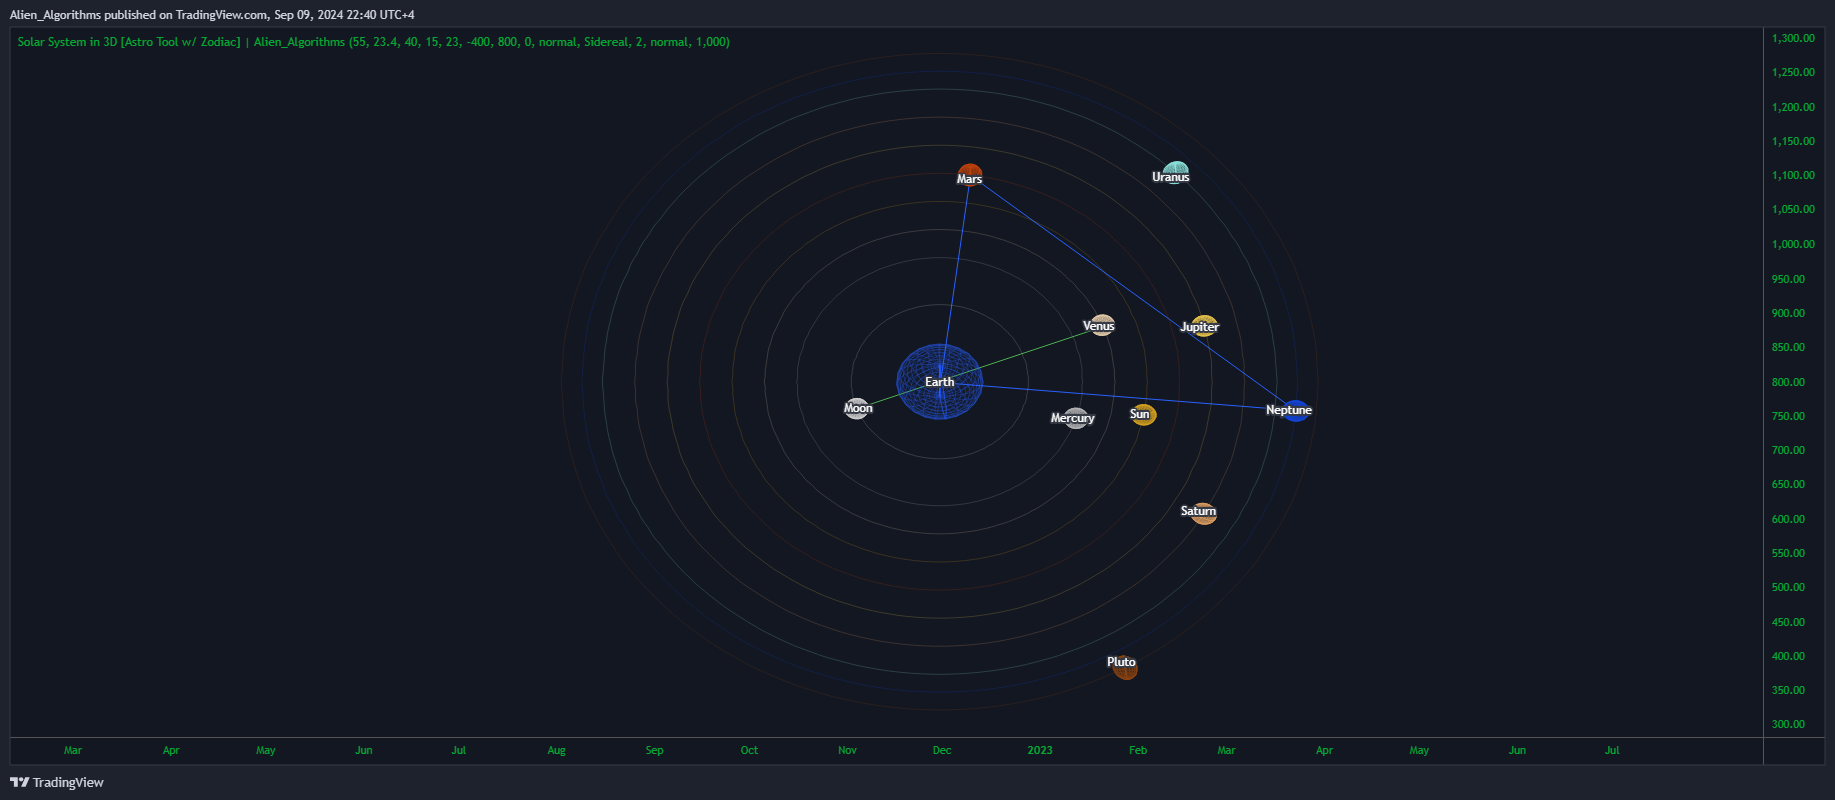
Task: Click the 1,200.00 price axis label
Action: pos(1793,107)
